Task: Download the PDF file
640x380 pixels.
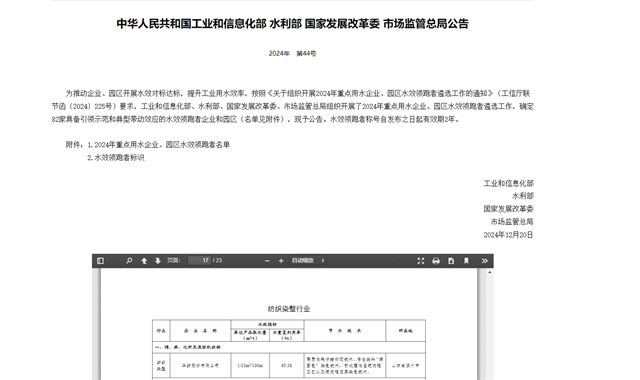Action: [x=451, y=261]
